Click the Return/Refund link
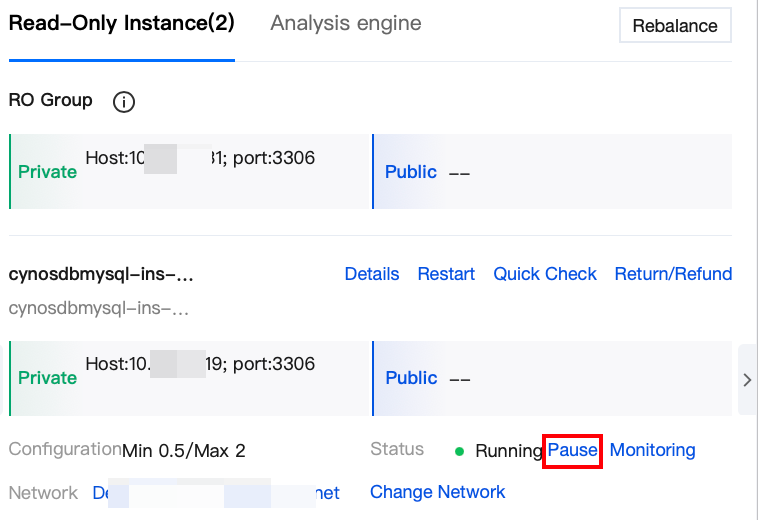This screenshot has height=520, width=758. (673, 274)
